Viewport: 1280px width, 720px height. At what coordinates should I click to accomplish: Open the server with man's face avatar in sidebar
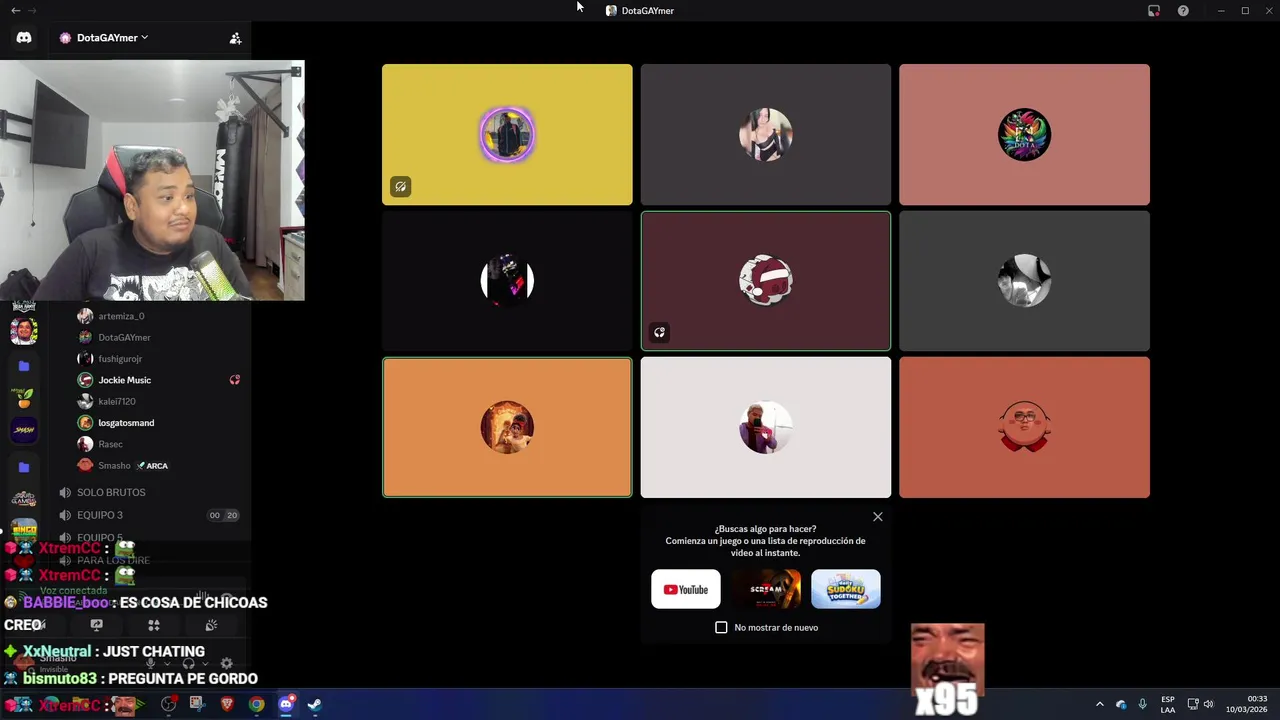click(24, 331)
